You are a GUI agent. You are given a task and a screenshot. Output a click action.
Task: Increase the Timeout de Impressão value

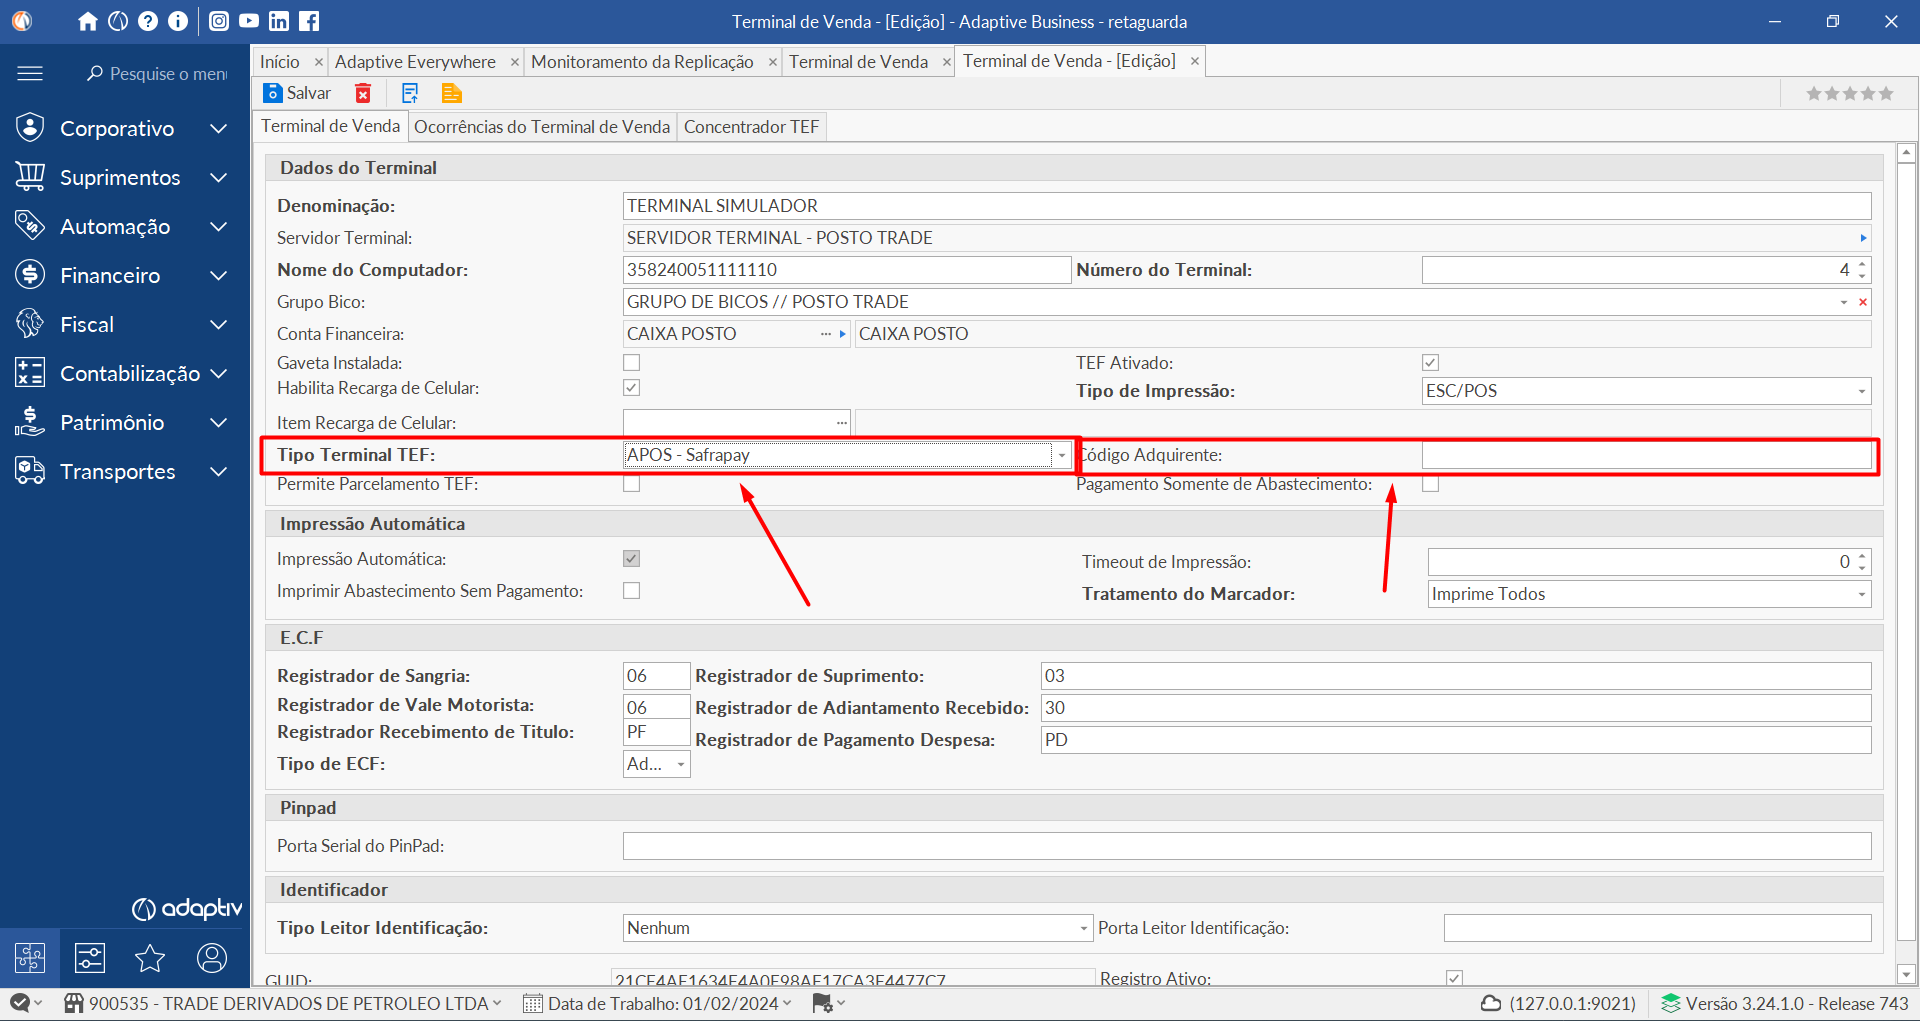tap(1862, 556)
